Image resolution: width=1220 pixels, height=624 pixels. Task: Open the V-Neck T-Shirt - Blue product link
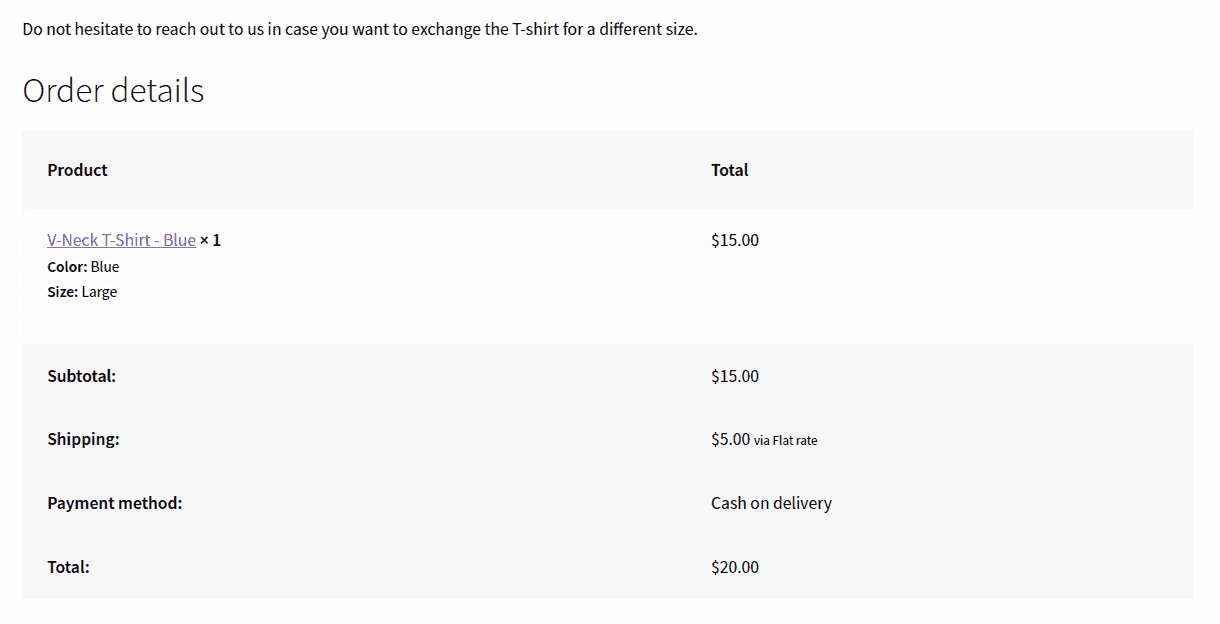tap(121, 240)
